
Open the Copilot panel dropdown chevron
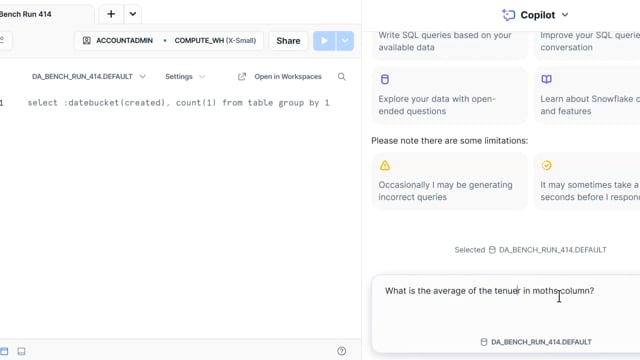click(x=565, y=15)
